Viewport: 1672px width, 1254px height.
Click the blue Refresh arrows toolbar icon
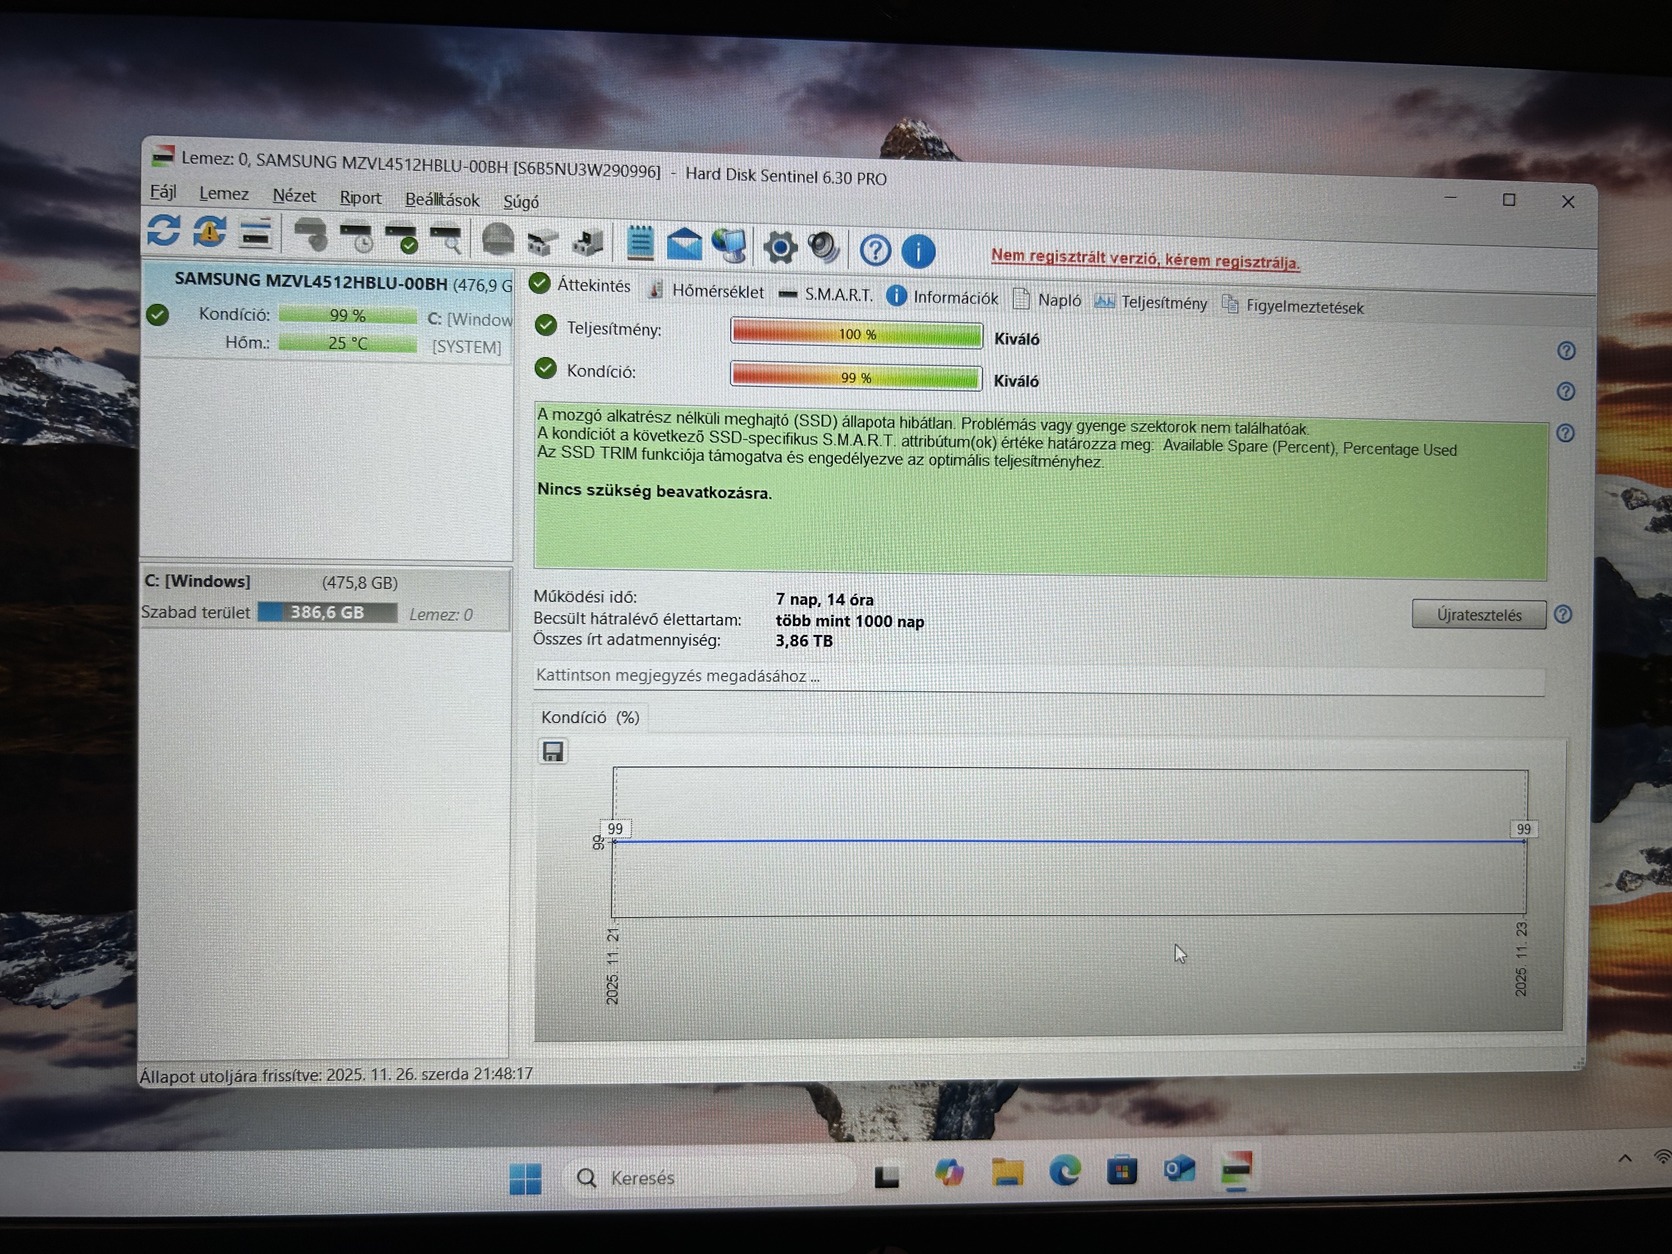(164, 231)
